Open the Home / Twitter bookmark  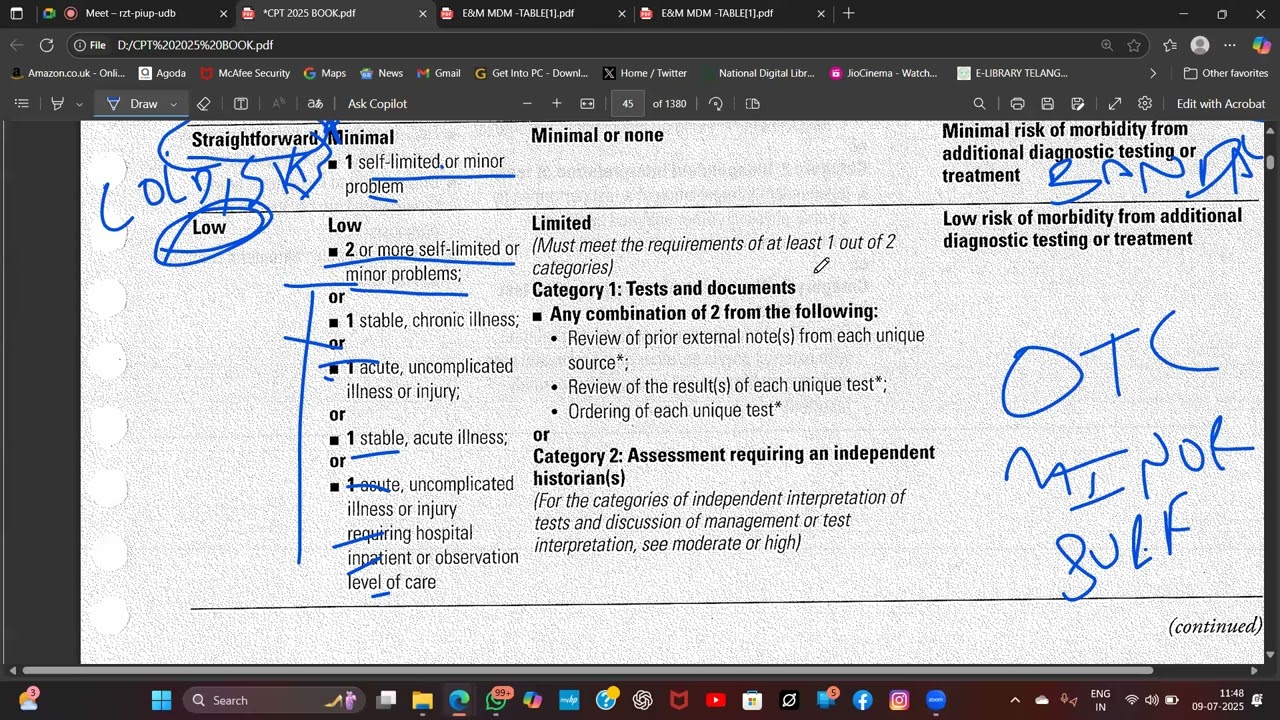645,73
